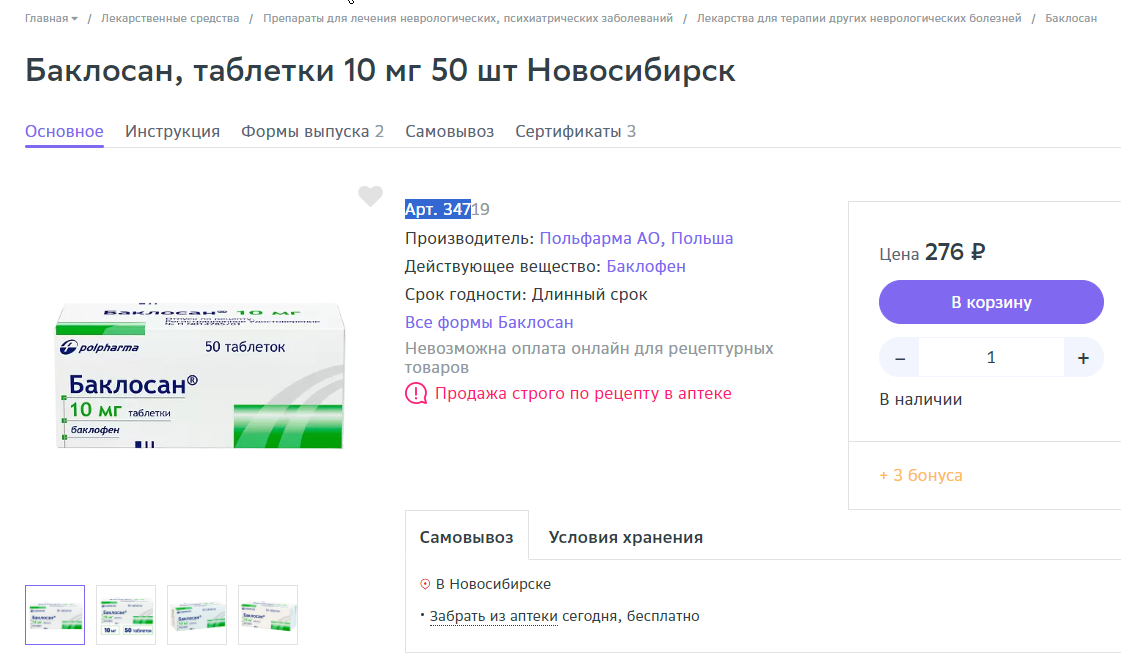This screenshot has width=1121, height=653.
Task: Click the Novosibirsk location pin icon
Action: pyautogui.click(x=425, y=584)
